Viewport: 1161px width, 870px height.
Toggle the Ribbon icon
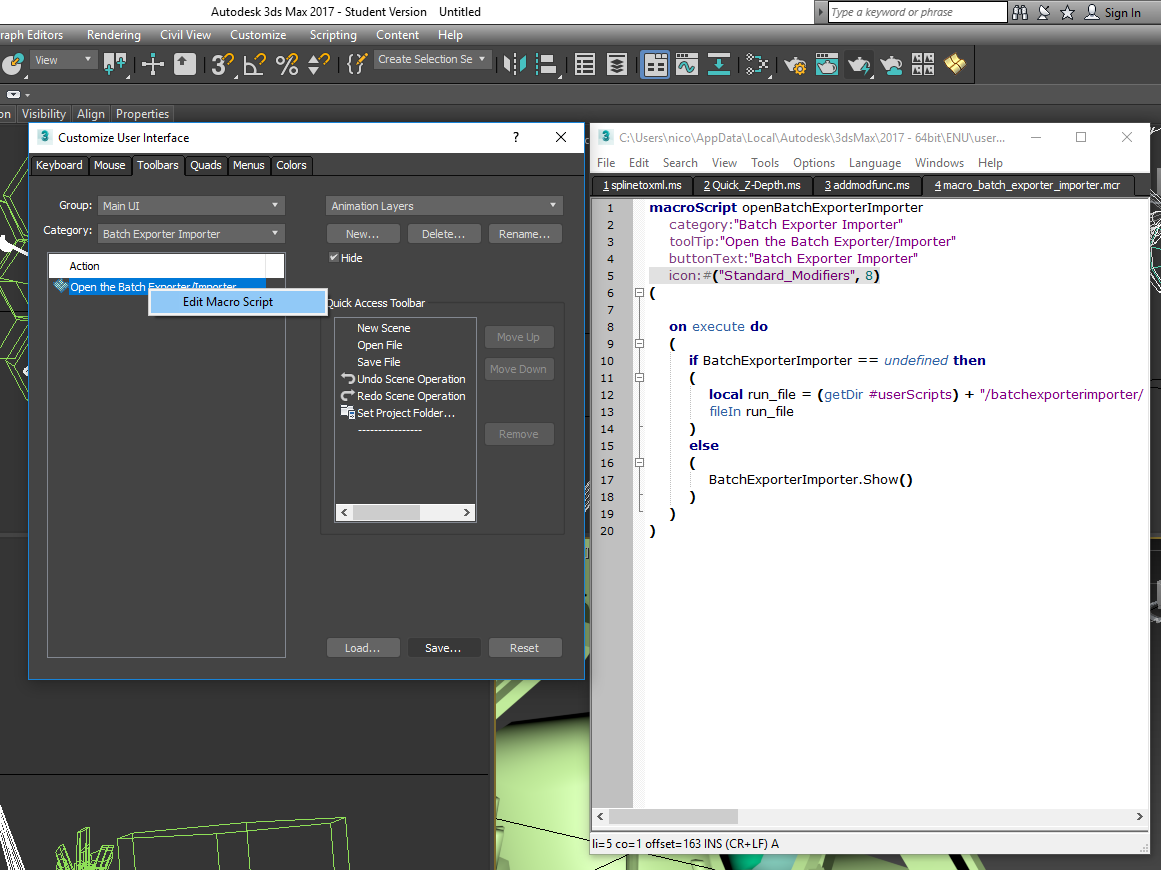click(655, 64)
